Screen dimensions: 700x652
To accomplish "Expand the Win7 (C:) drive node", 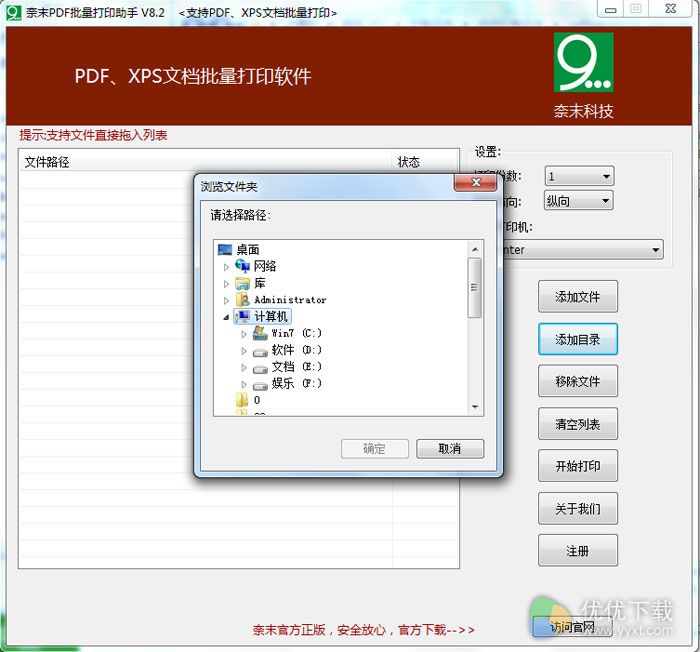I will coord(244,334).
